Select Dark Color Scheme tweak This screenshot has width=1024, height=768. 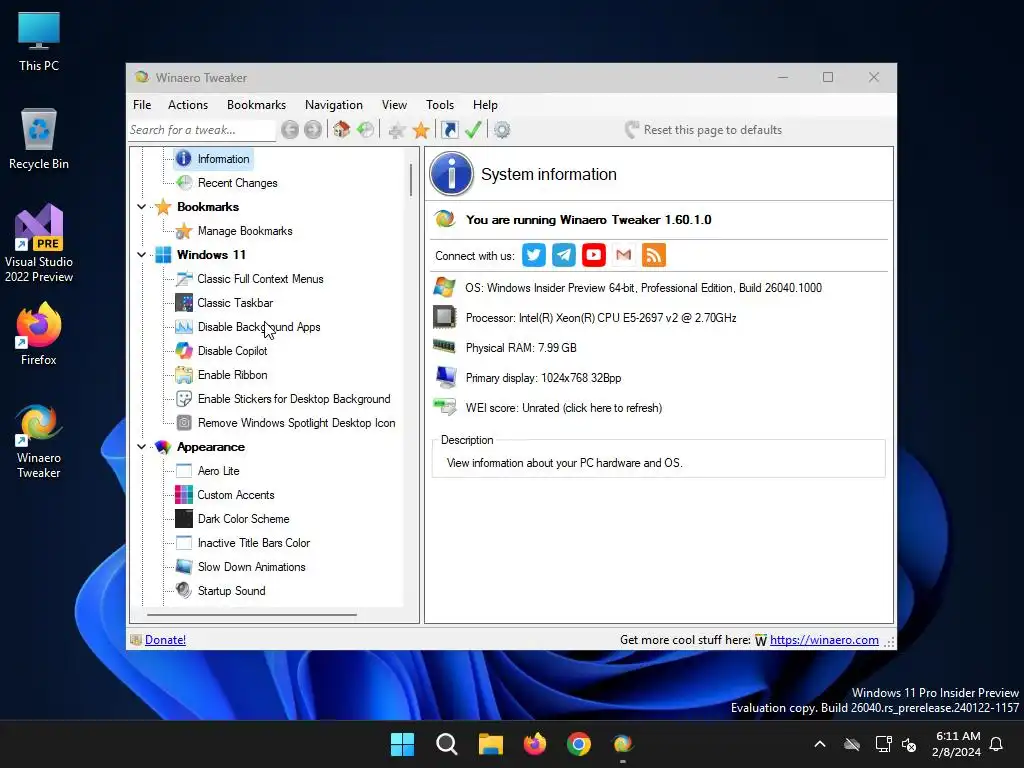pyautogui.click(x=244, y=519)
